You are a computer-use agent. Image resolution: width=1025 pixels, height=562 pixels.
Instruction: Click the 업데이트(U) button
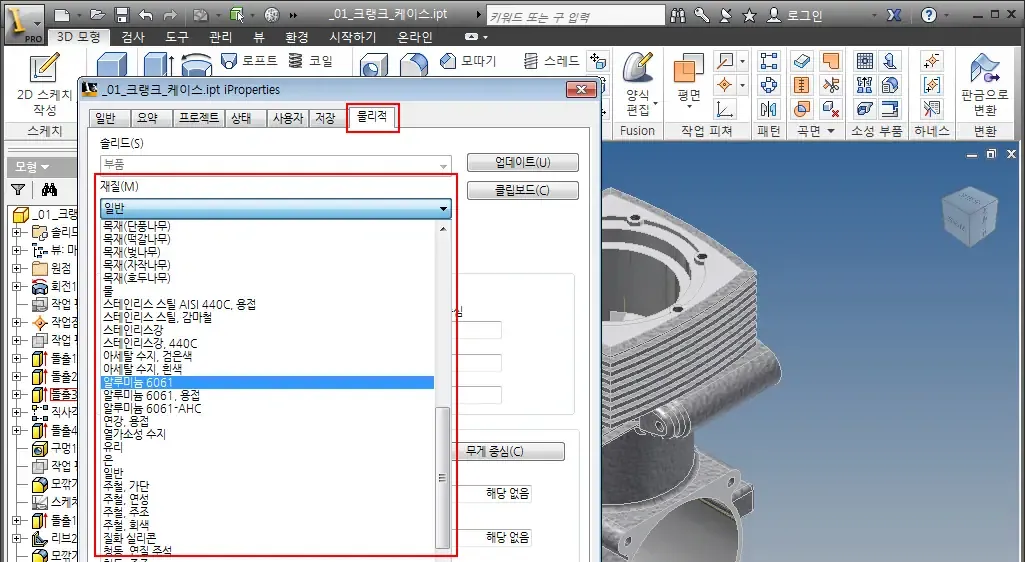(x=522, y=162)
